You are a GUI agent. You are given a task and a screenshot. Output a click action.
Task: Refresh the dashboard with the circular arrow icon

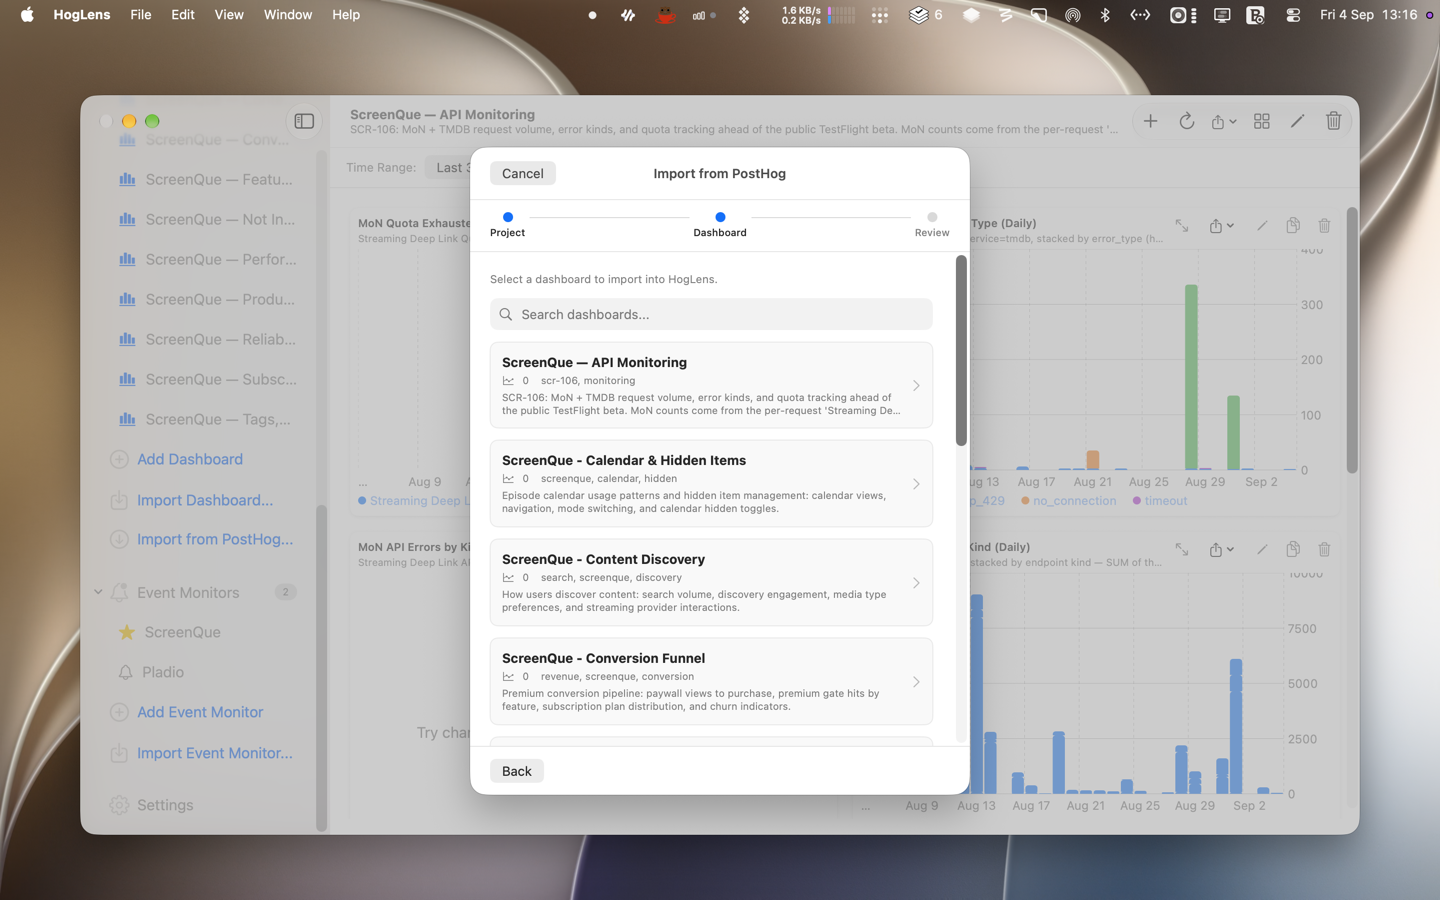(x=1186, y=121)
